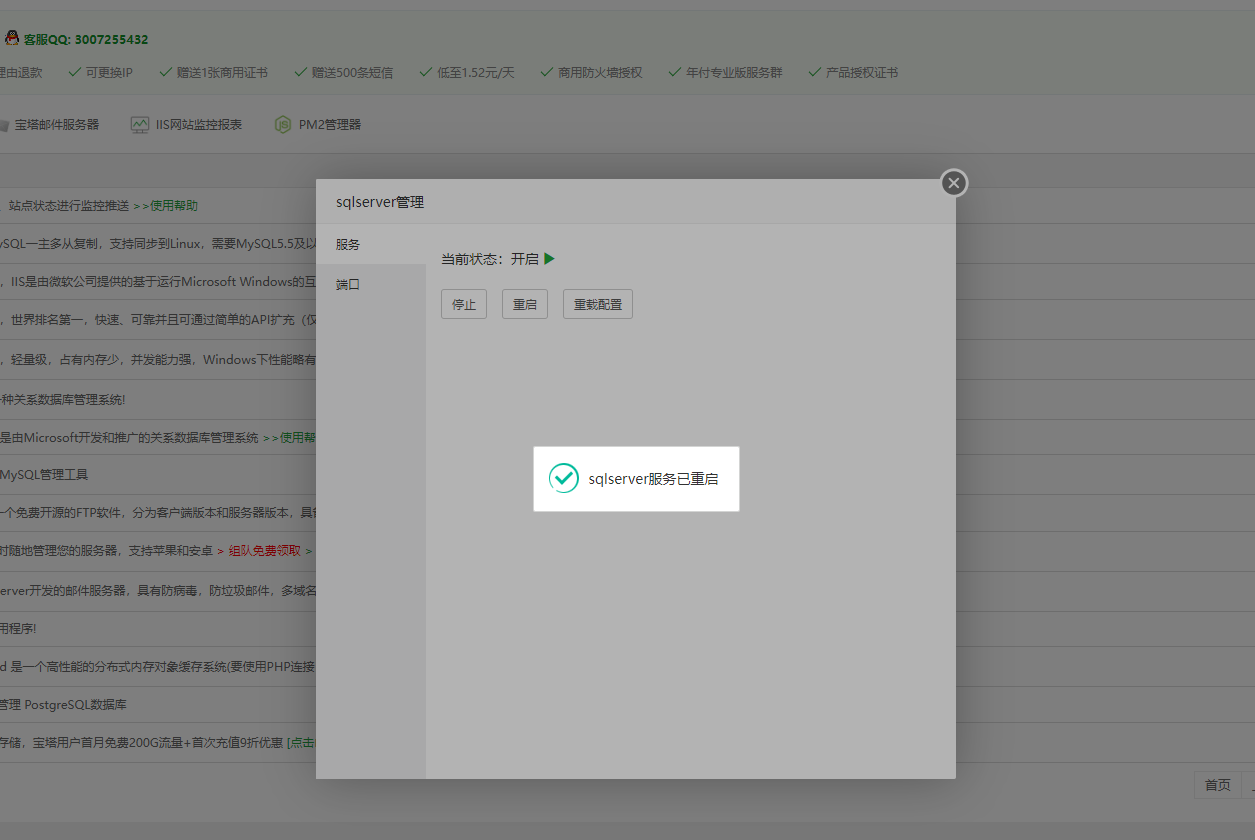Click the '是由Microsoft开发和推广的关系数据库管理系统' text
This screenshot has width=1255, height=840.
point(129,437)
